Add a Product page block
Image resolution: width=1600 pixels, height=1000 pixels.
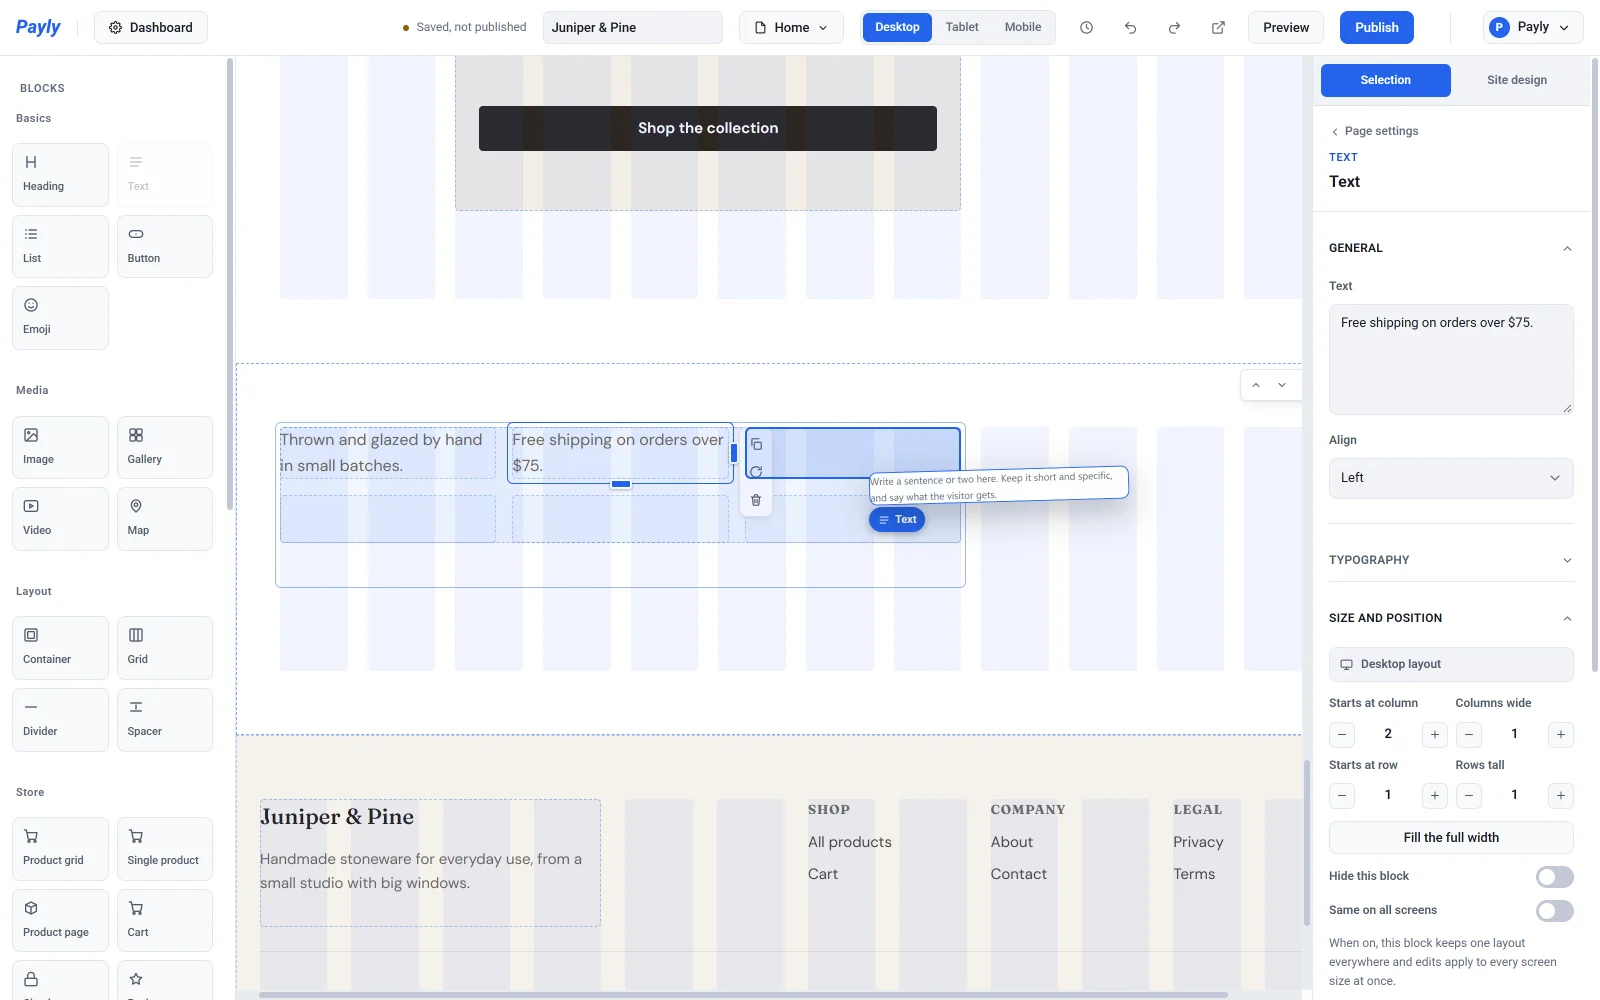click(x=60, y=921)
